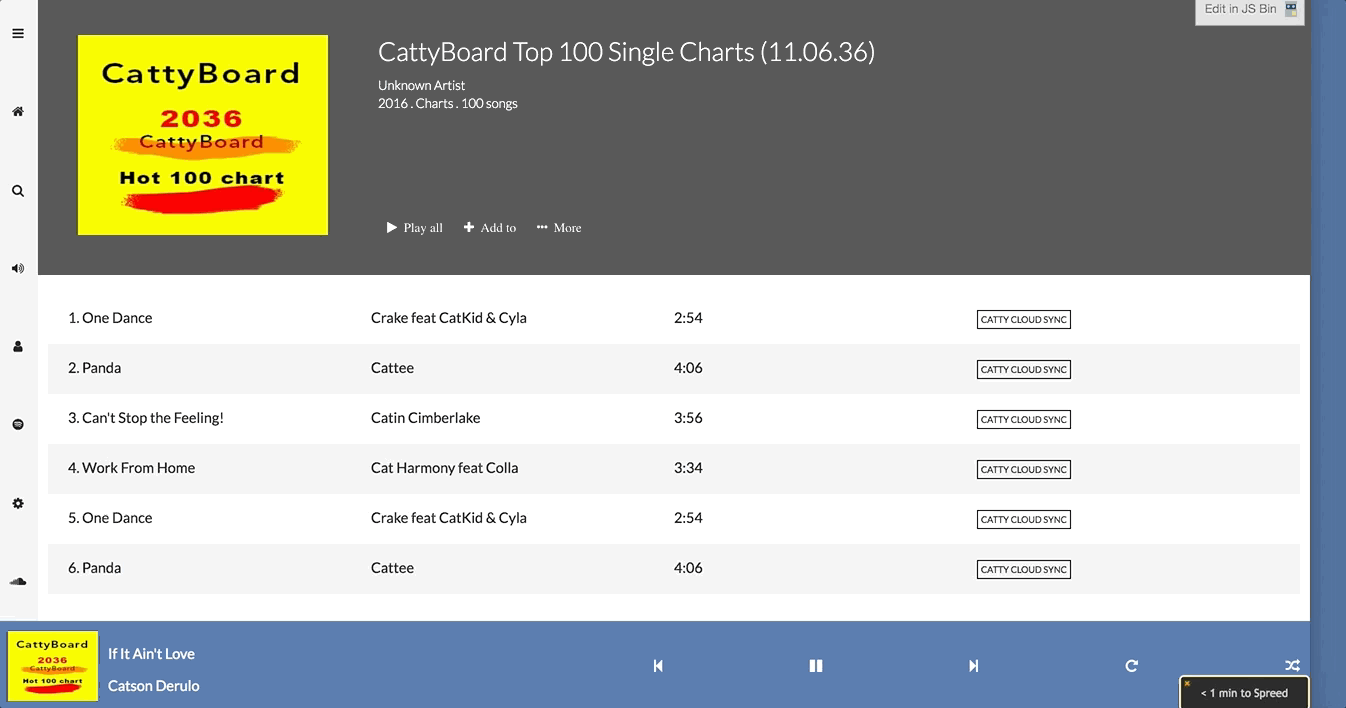
Task: Pause the currently playing track
Action: [815, 666]
